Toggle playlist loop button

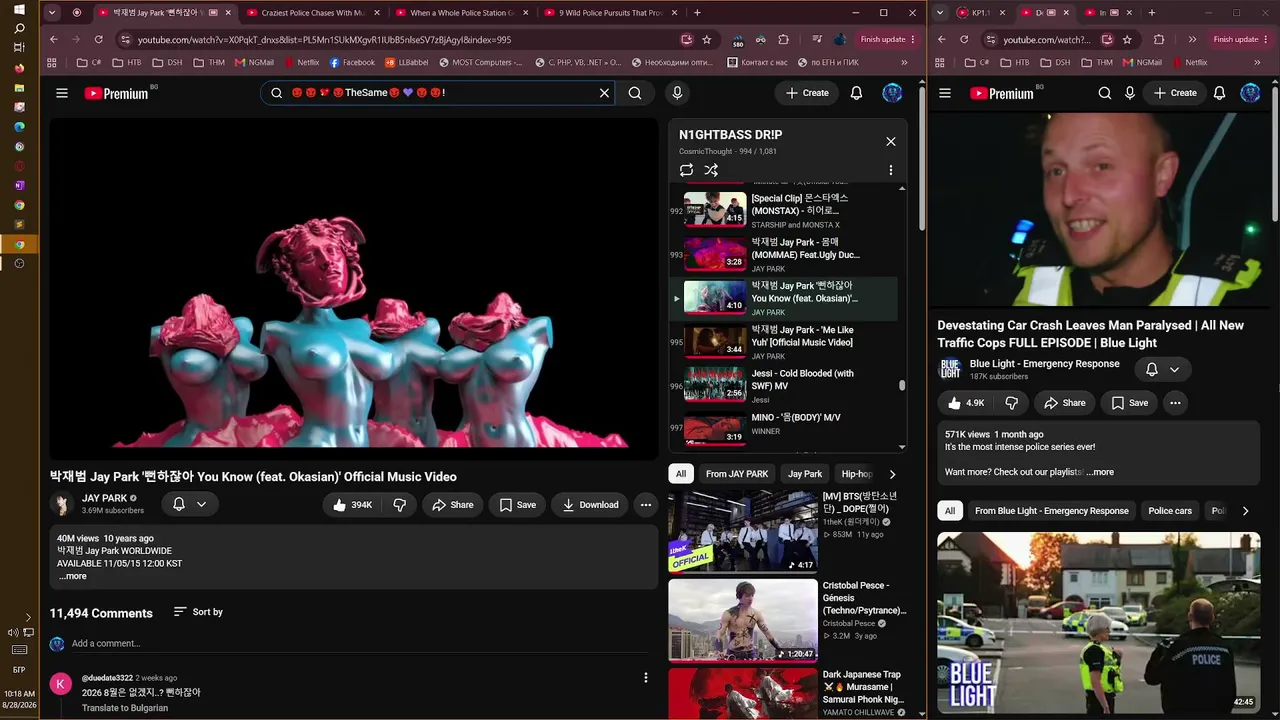point(686,170)
